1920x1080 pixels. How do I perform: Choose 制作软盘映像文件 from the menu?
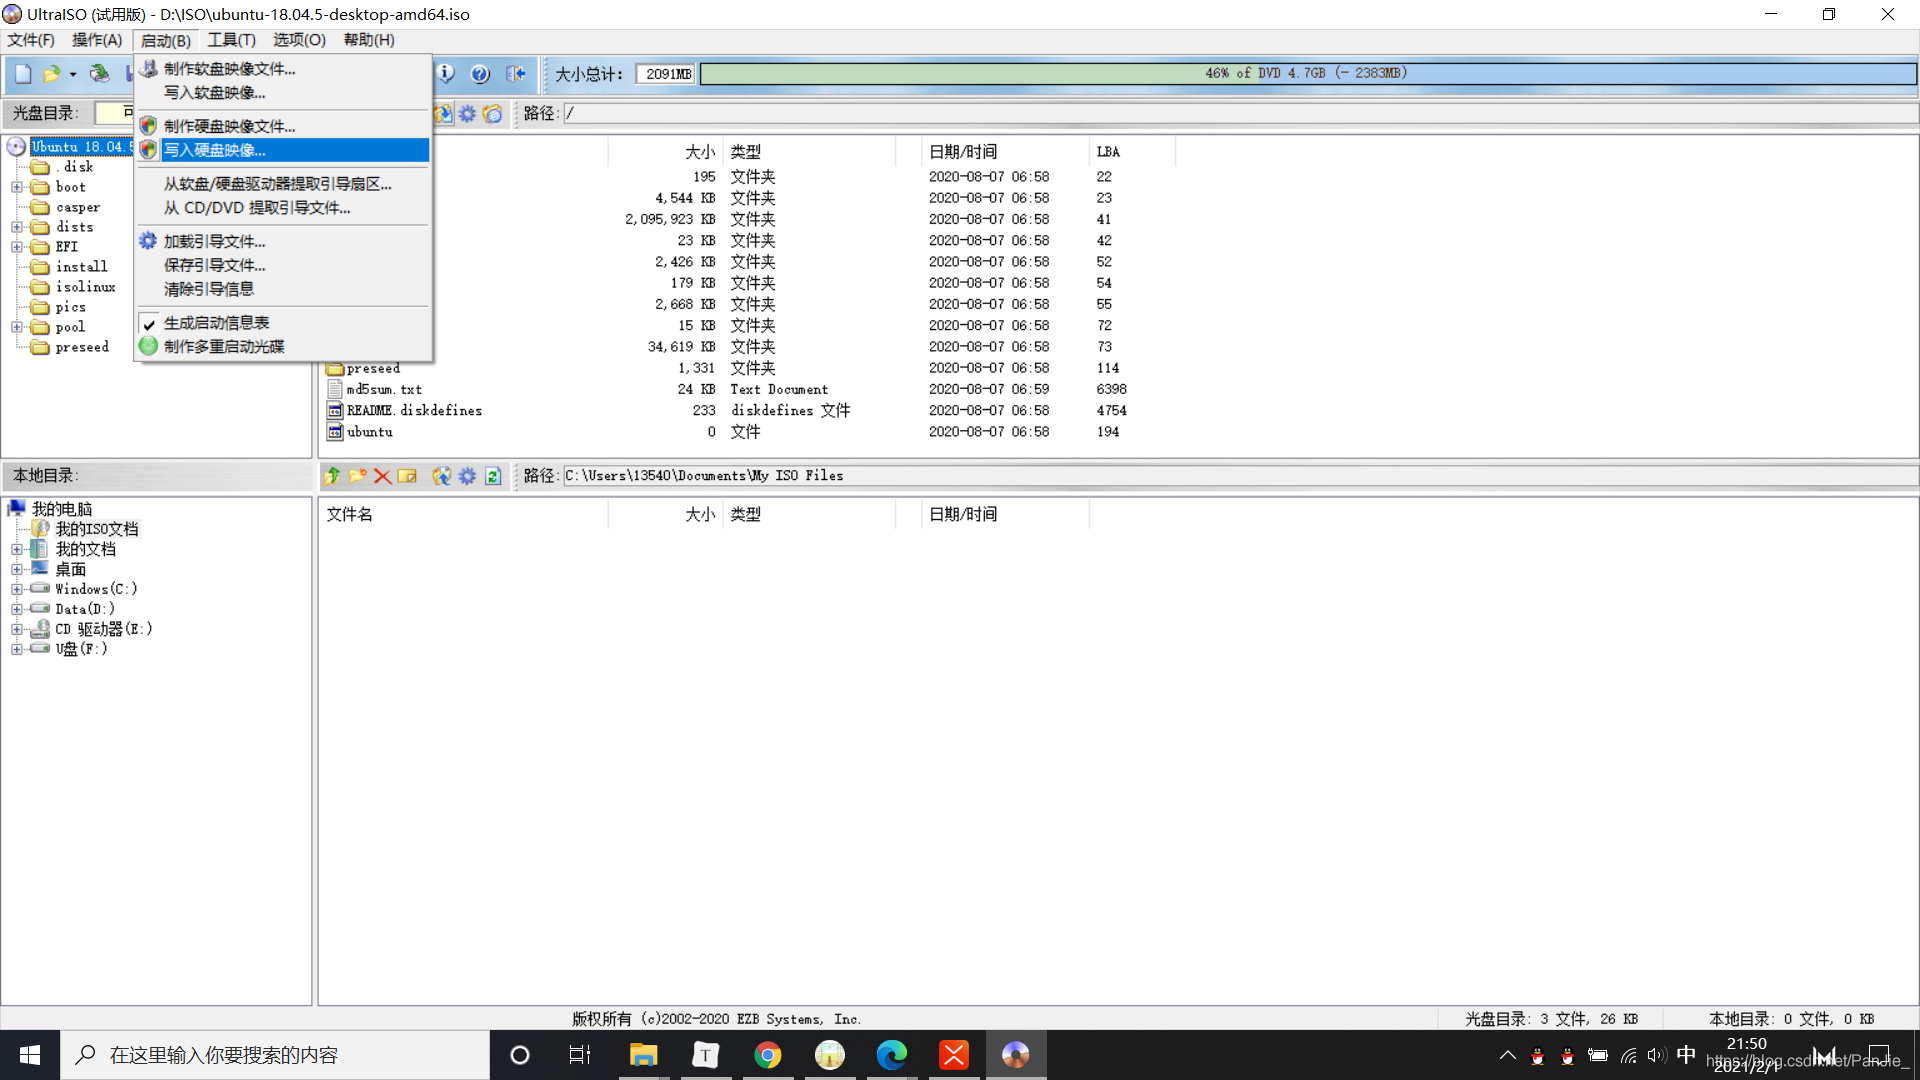pos(283,69)
